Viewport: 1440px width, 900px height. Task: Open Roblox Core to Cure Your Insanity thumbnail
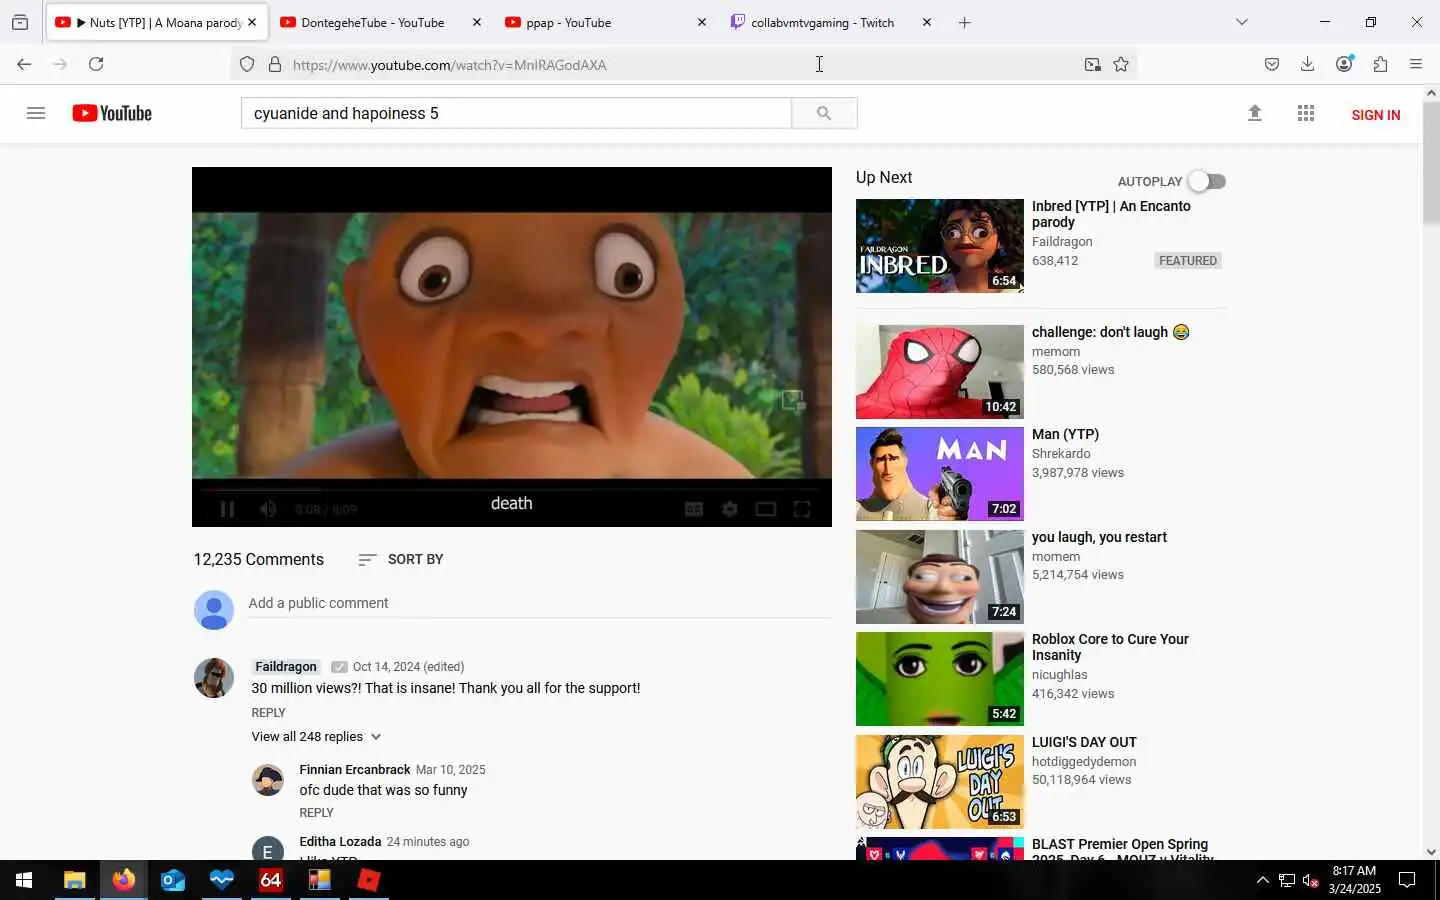(x=940, y=679)
